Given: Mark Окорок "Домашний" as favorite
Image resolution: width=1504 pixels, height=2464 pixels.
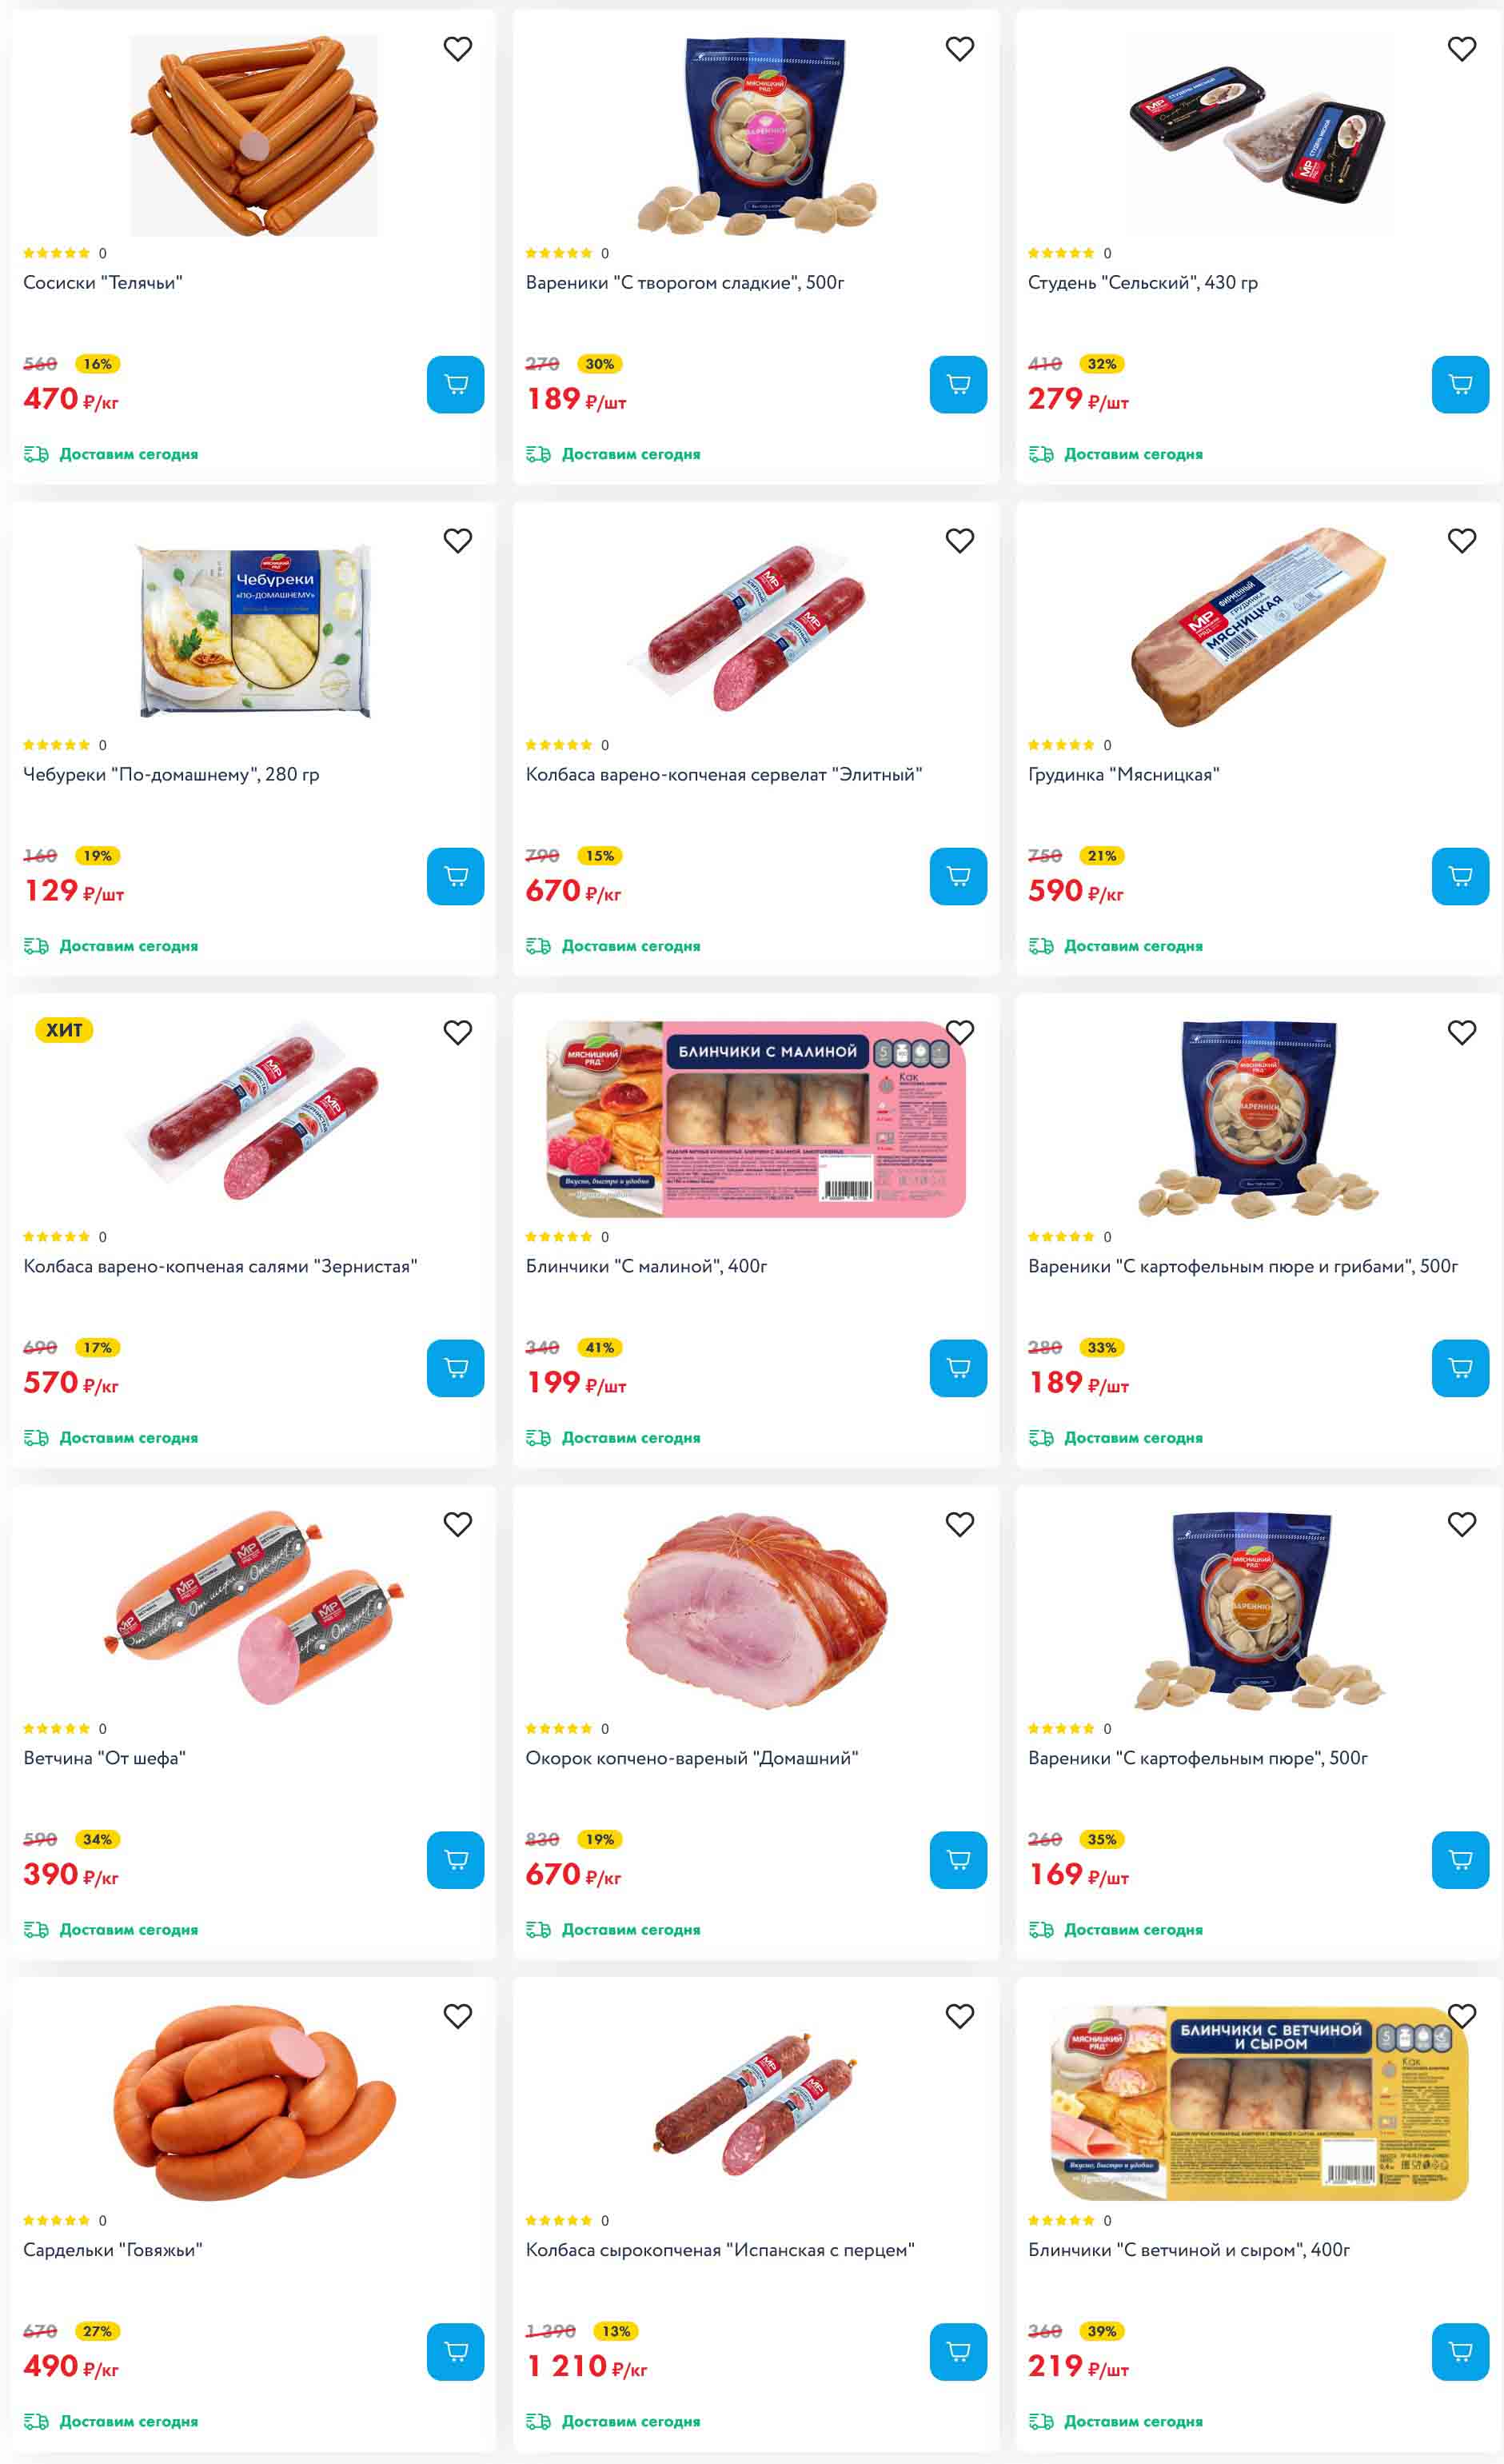Looking at the screenshot, I should coord(960,1524).
